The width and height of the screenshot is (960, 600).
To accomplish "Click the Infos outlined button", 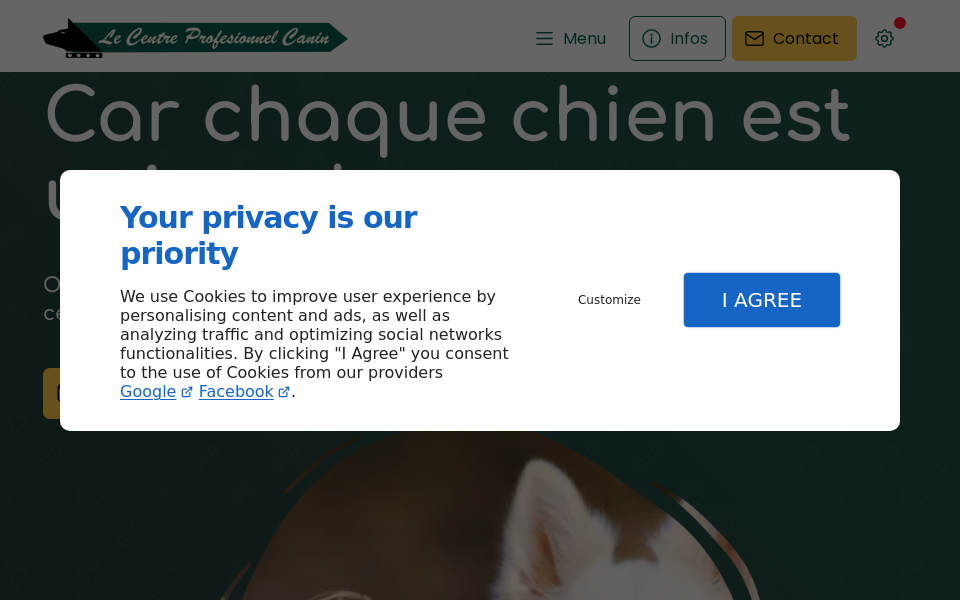I will 677,38.
